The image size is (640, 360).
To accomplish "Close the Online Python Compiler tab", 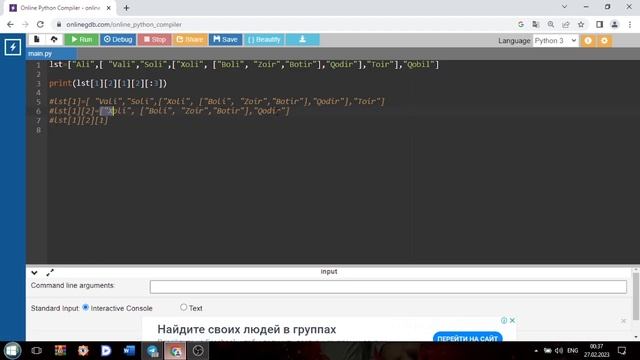I will point(109,8).
